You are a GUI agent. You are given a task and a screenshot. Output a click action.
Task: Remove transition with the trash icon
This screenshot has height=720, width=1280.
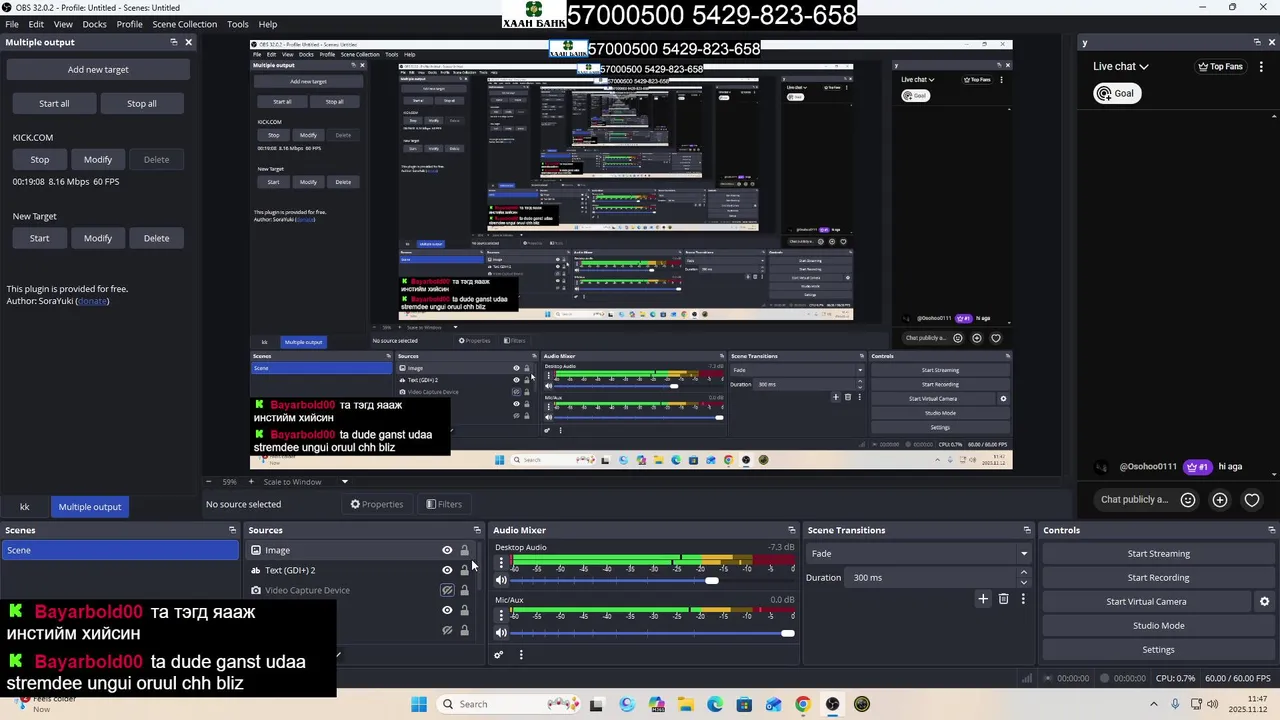[x=1004, y=599]
